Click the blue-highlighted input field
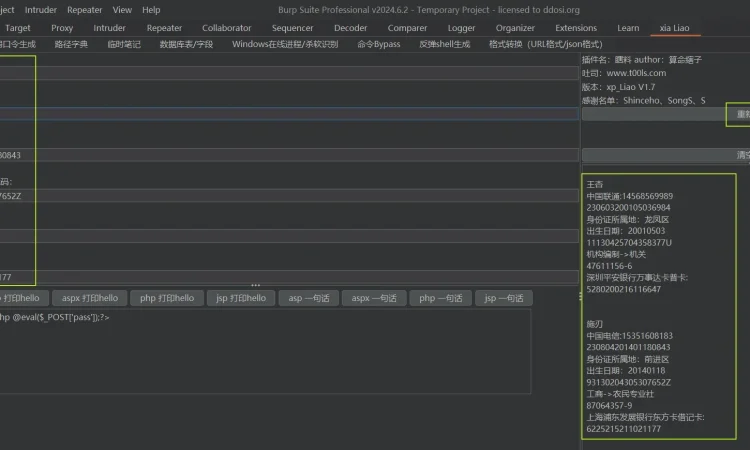Screen dimensions: 750x450 [289, 114]
